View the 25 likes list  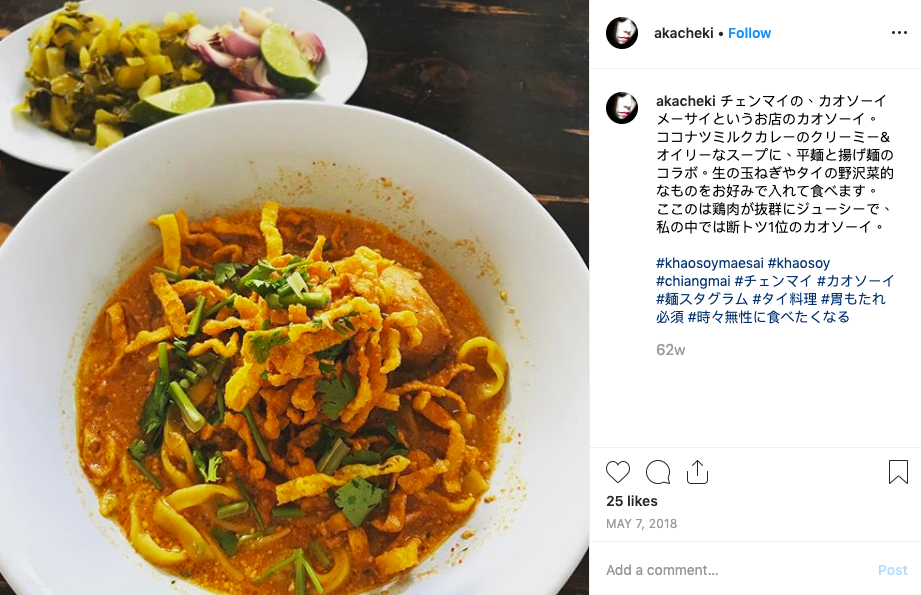point(631,501)
